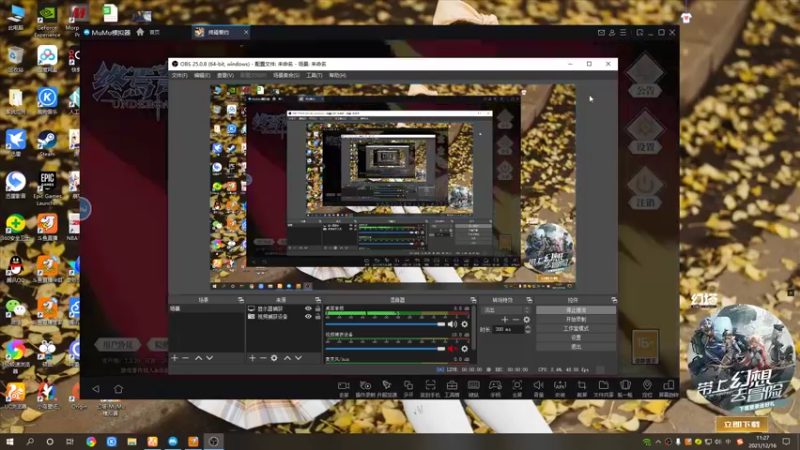Image resolution: width=800 pixels, height=450 pixels.
Task: Open MuMu multi-instance icon
Action: [x=408, y=388]
